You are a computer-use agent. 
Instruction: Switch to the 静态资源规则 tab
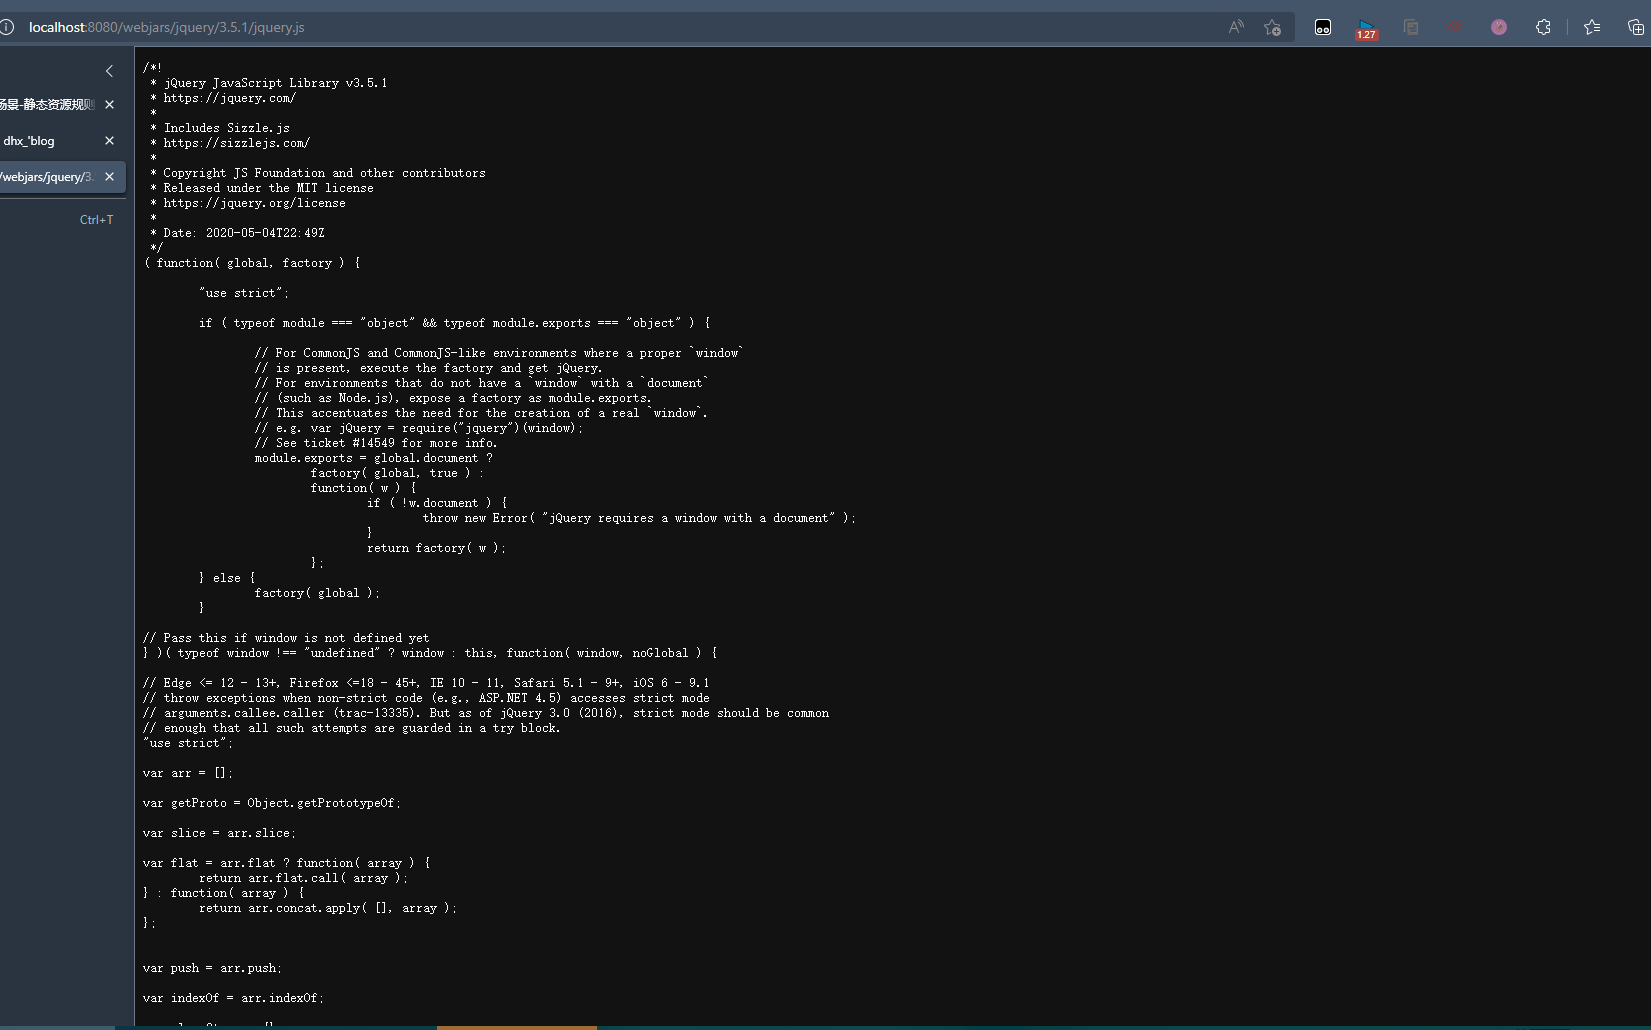click(47, 105)
